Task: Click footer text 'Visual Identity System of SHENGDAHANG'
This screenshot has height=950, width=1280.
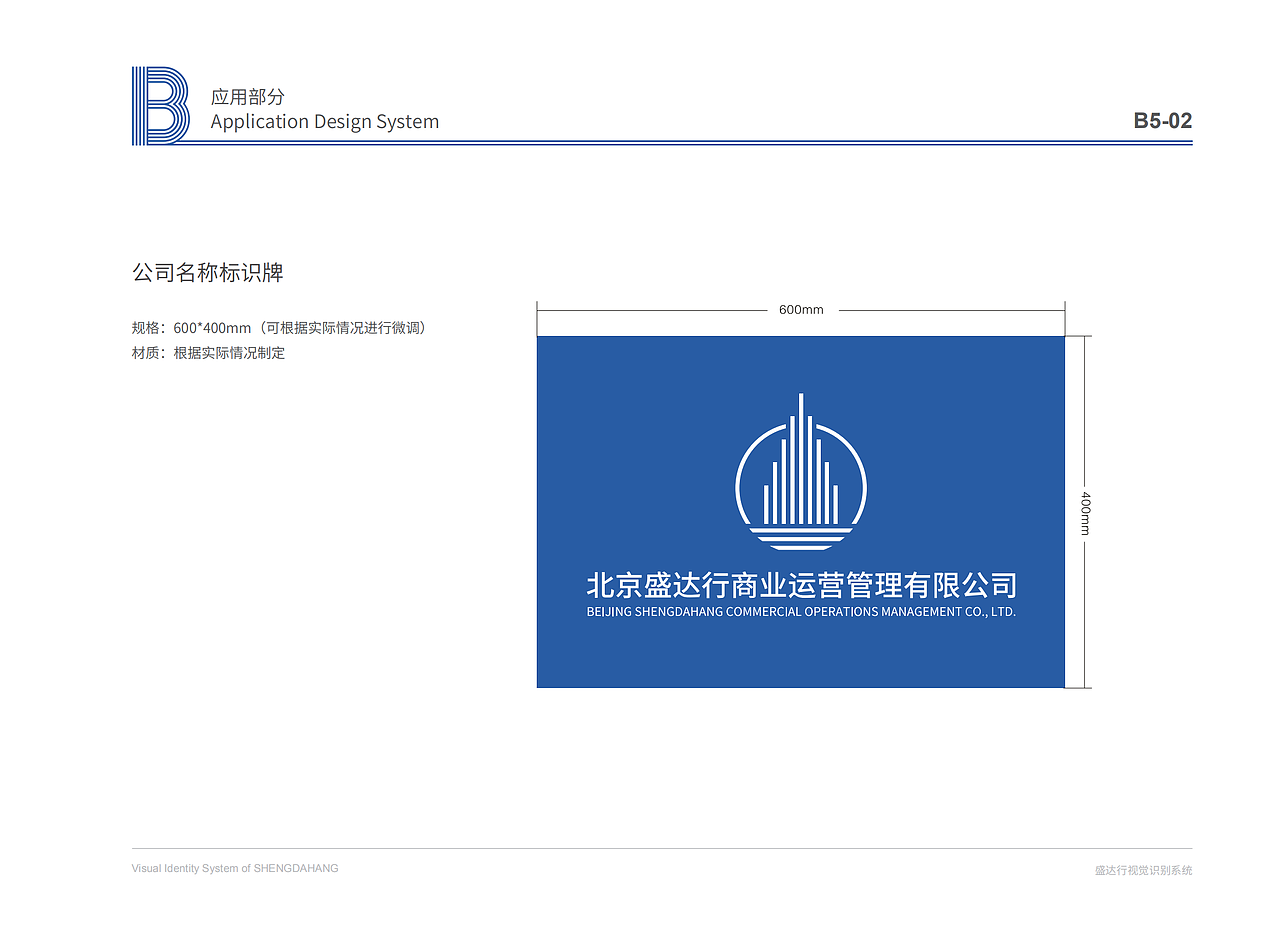Action: tap(235, 868)
